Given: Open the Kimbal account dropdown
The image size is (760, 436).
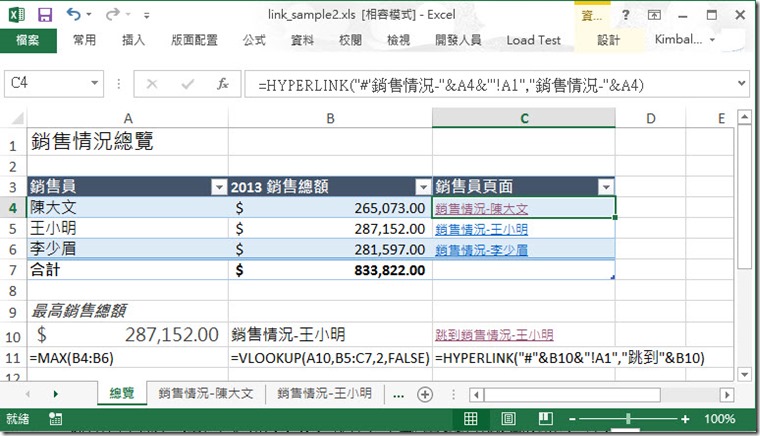Looking at the screenshot, I should click(684, 39).
